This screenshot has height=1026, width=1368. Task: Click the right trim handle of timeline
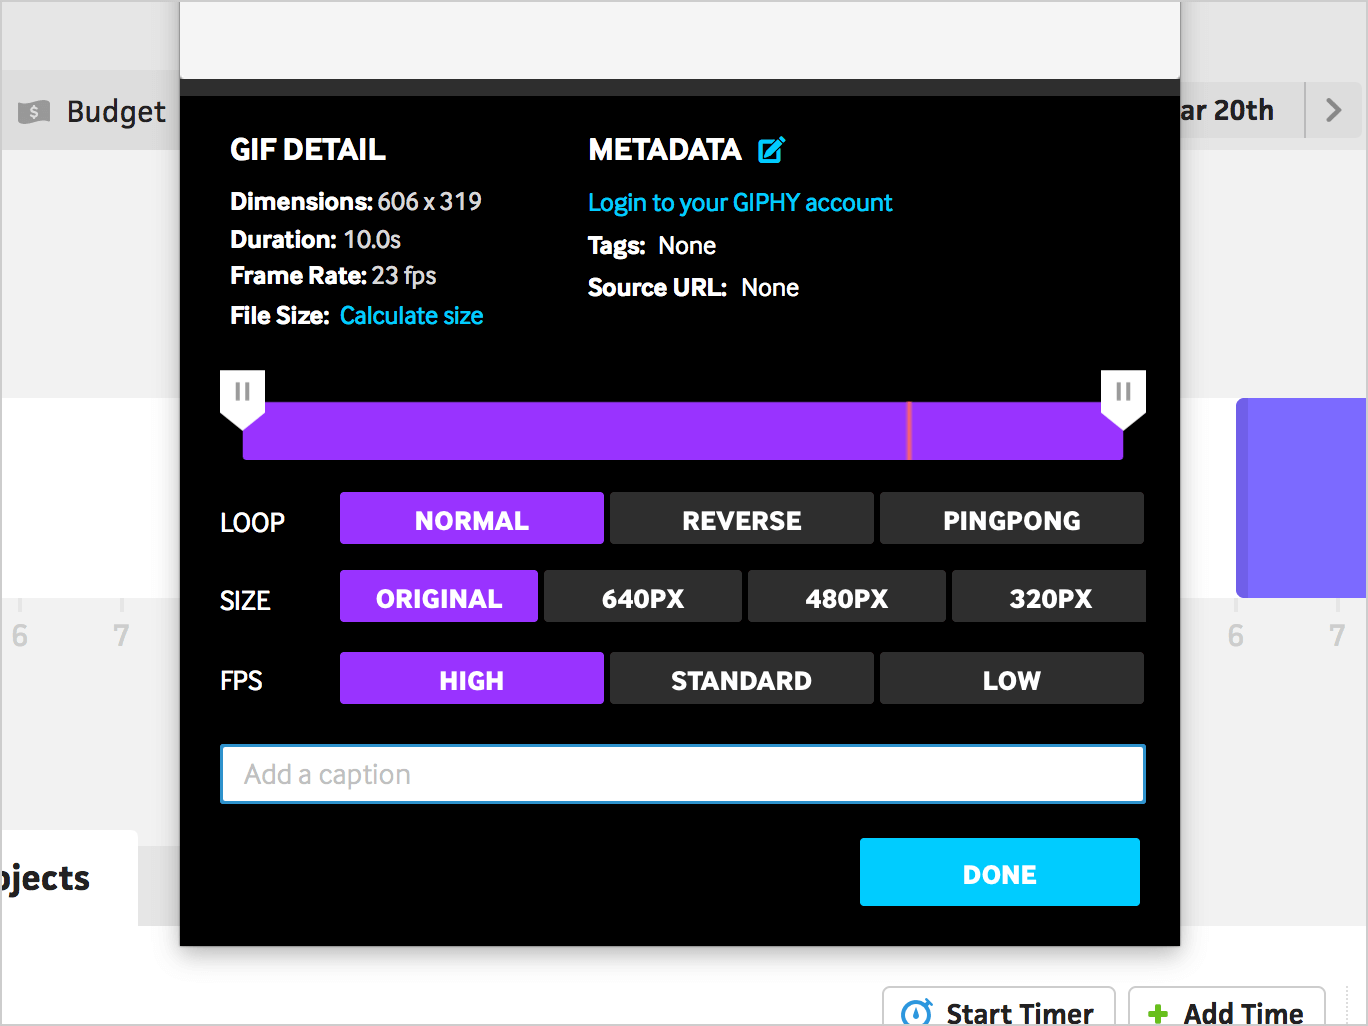tap(1123, 399)
